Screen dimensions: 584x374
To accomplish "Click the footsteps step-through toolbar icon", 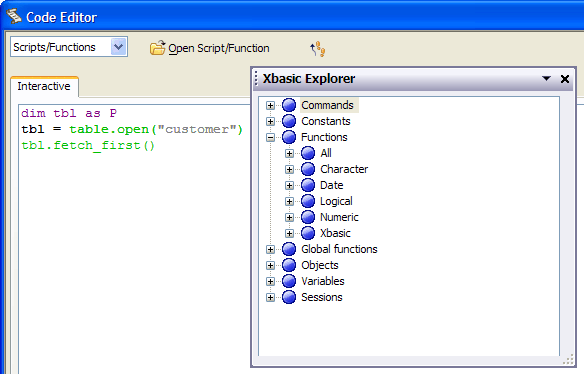I will click(318, 49).
